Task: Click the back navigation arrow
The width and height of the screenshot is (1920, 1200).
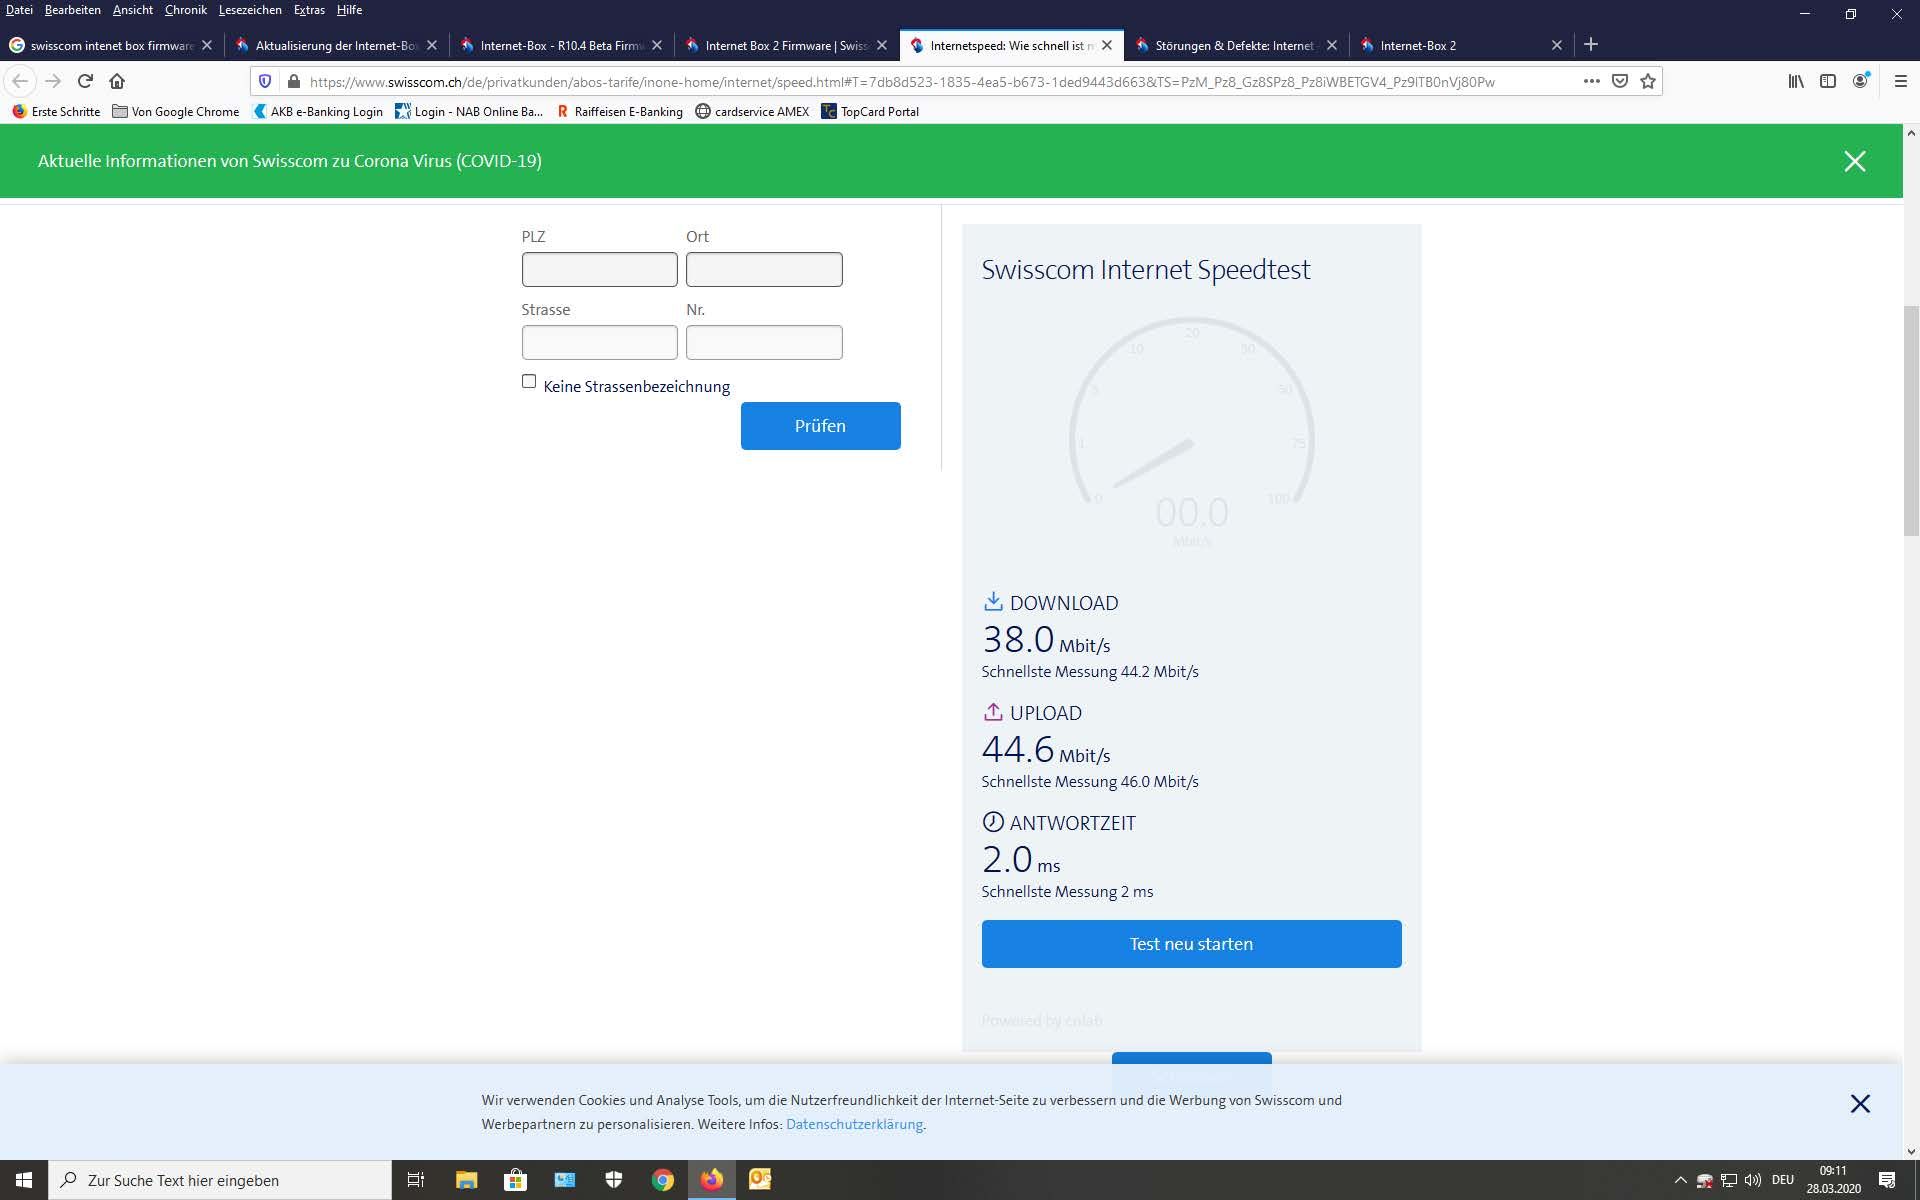Action: tap(20, 81)
